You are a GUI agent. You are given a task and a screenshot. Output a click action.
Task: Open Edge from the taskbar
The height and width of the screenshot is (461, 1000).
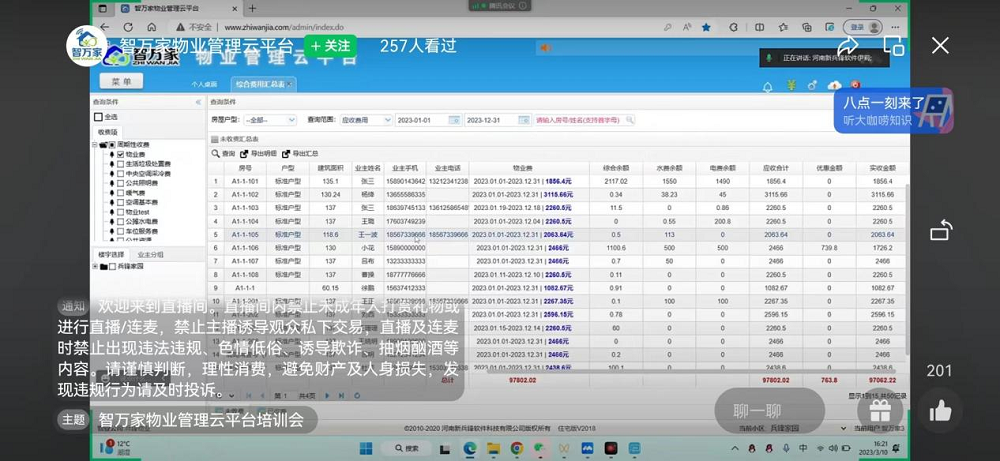click(x=469, y=448)
